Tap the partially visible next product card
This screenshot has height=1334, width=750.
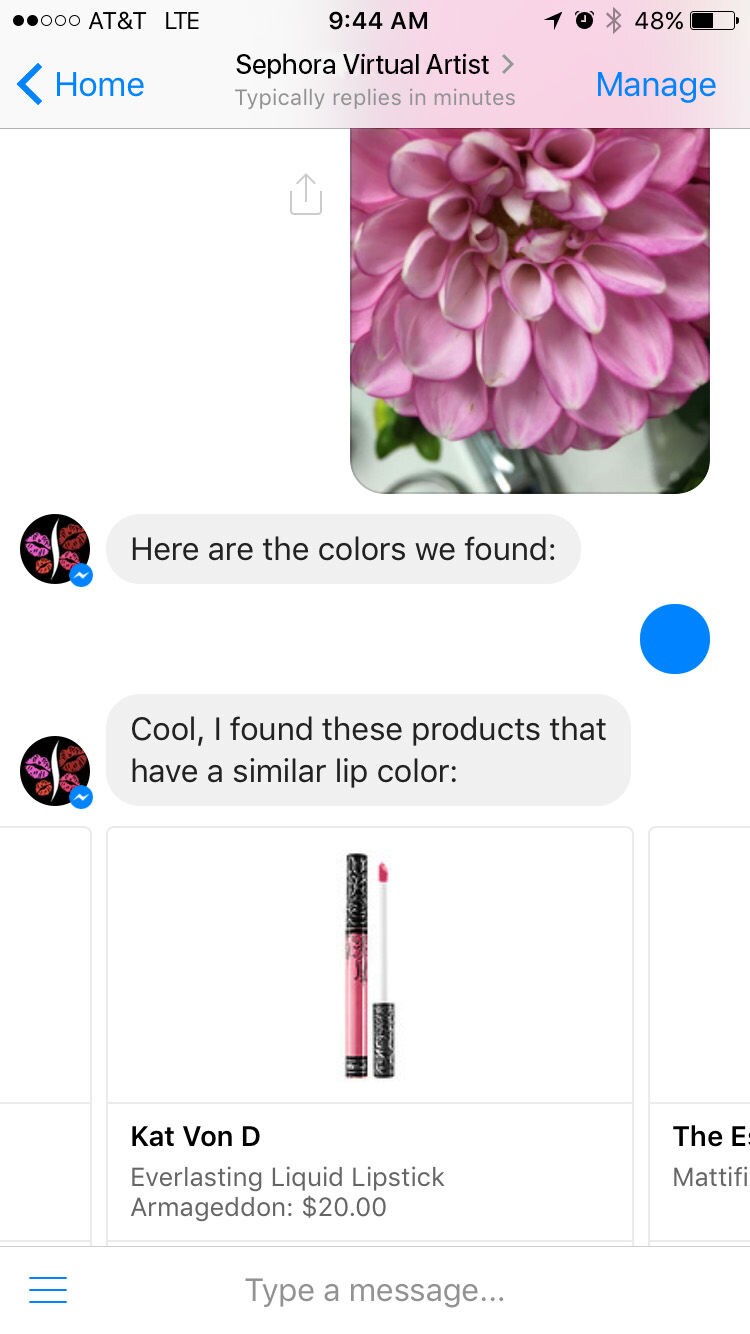point(700,1035)
